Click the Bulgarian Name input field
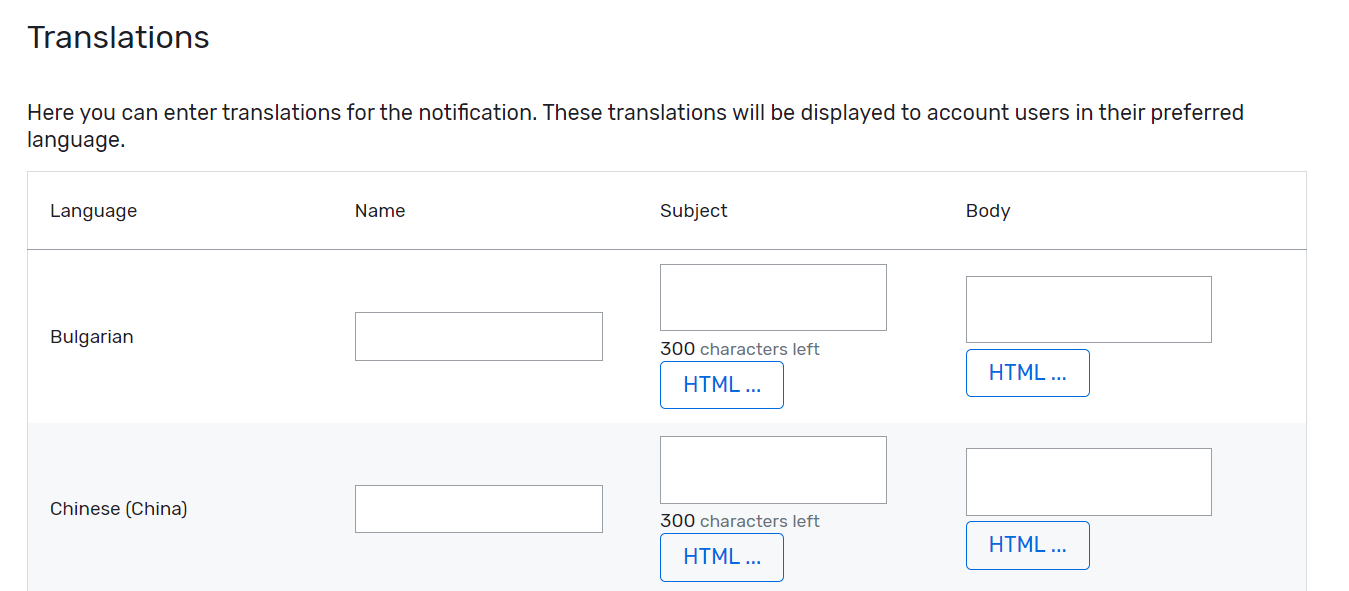Viewport: 1349px width, 591px height. (x=478, y=336)
